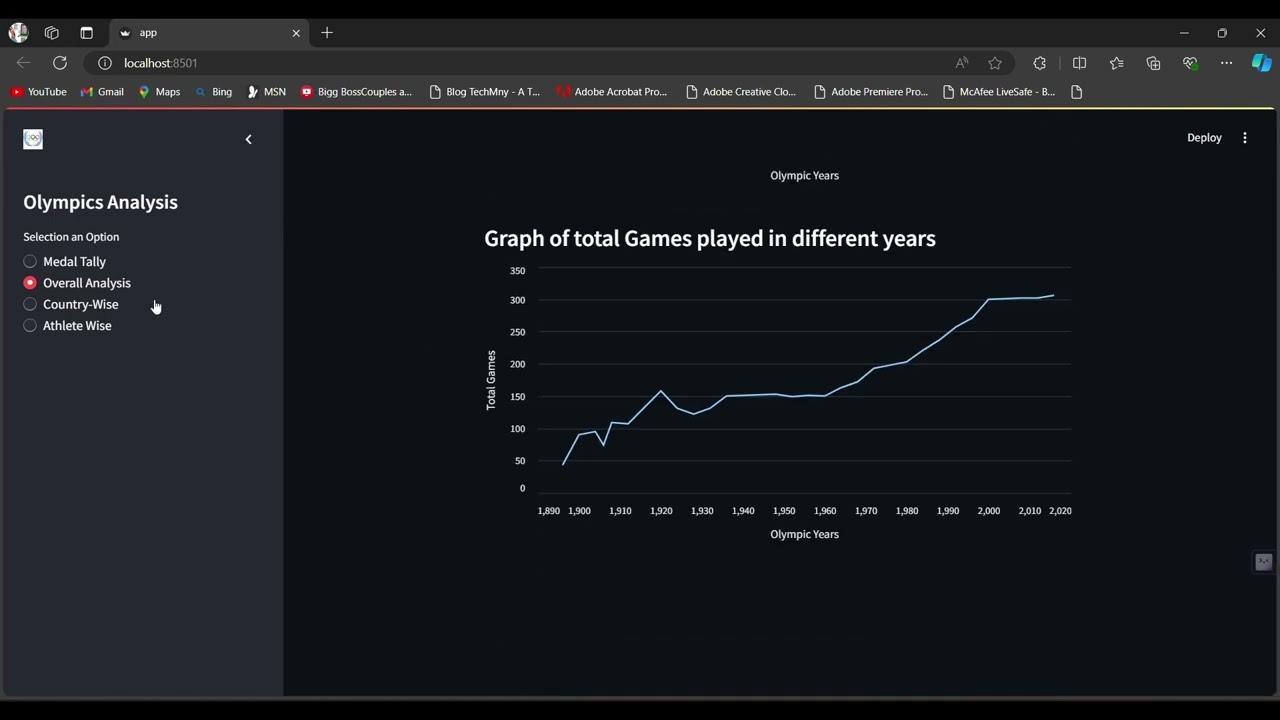Viewport: 1280px width, 720px height.
Task: Open the MSN bookmark
Action: (x=266, y=92)
